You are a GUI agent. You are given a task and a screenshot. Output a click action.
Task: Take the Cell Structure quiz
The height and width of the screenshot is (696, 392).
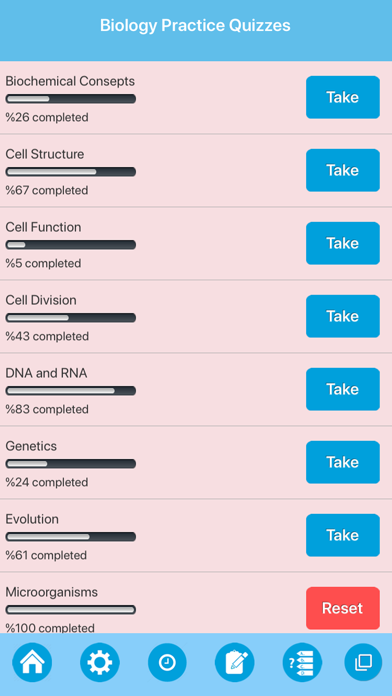click(x=343, y=170)
